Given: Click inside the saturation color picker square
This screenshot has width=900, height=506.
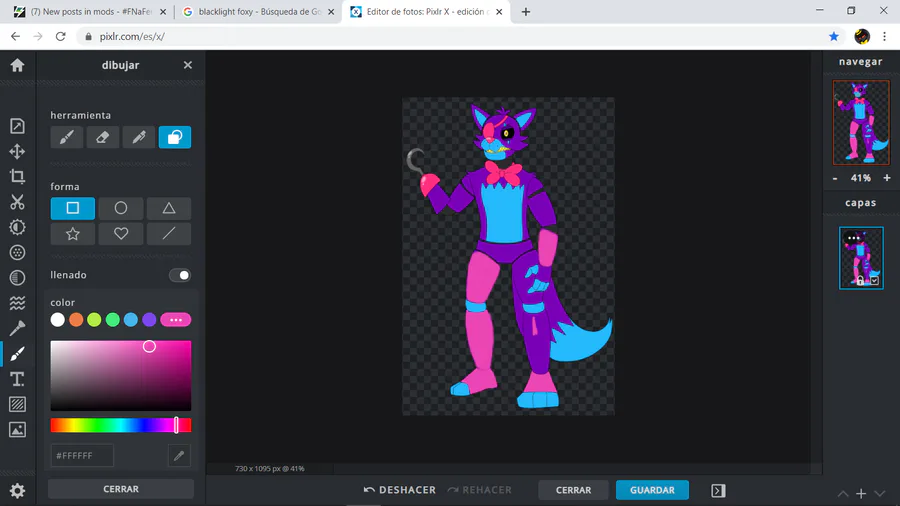Looking at the screenshot, I should (121, 376).
